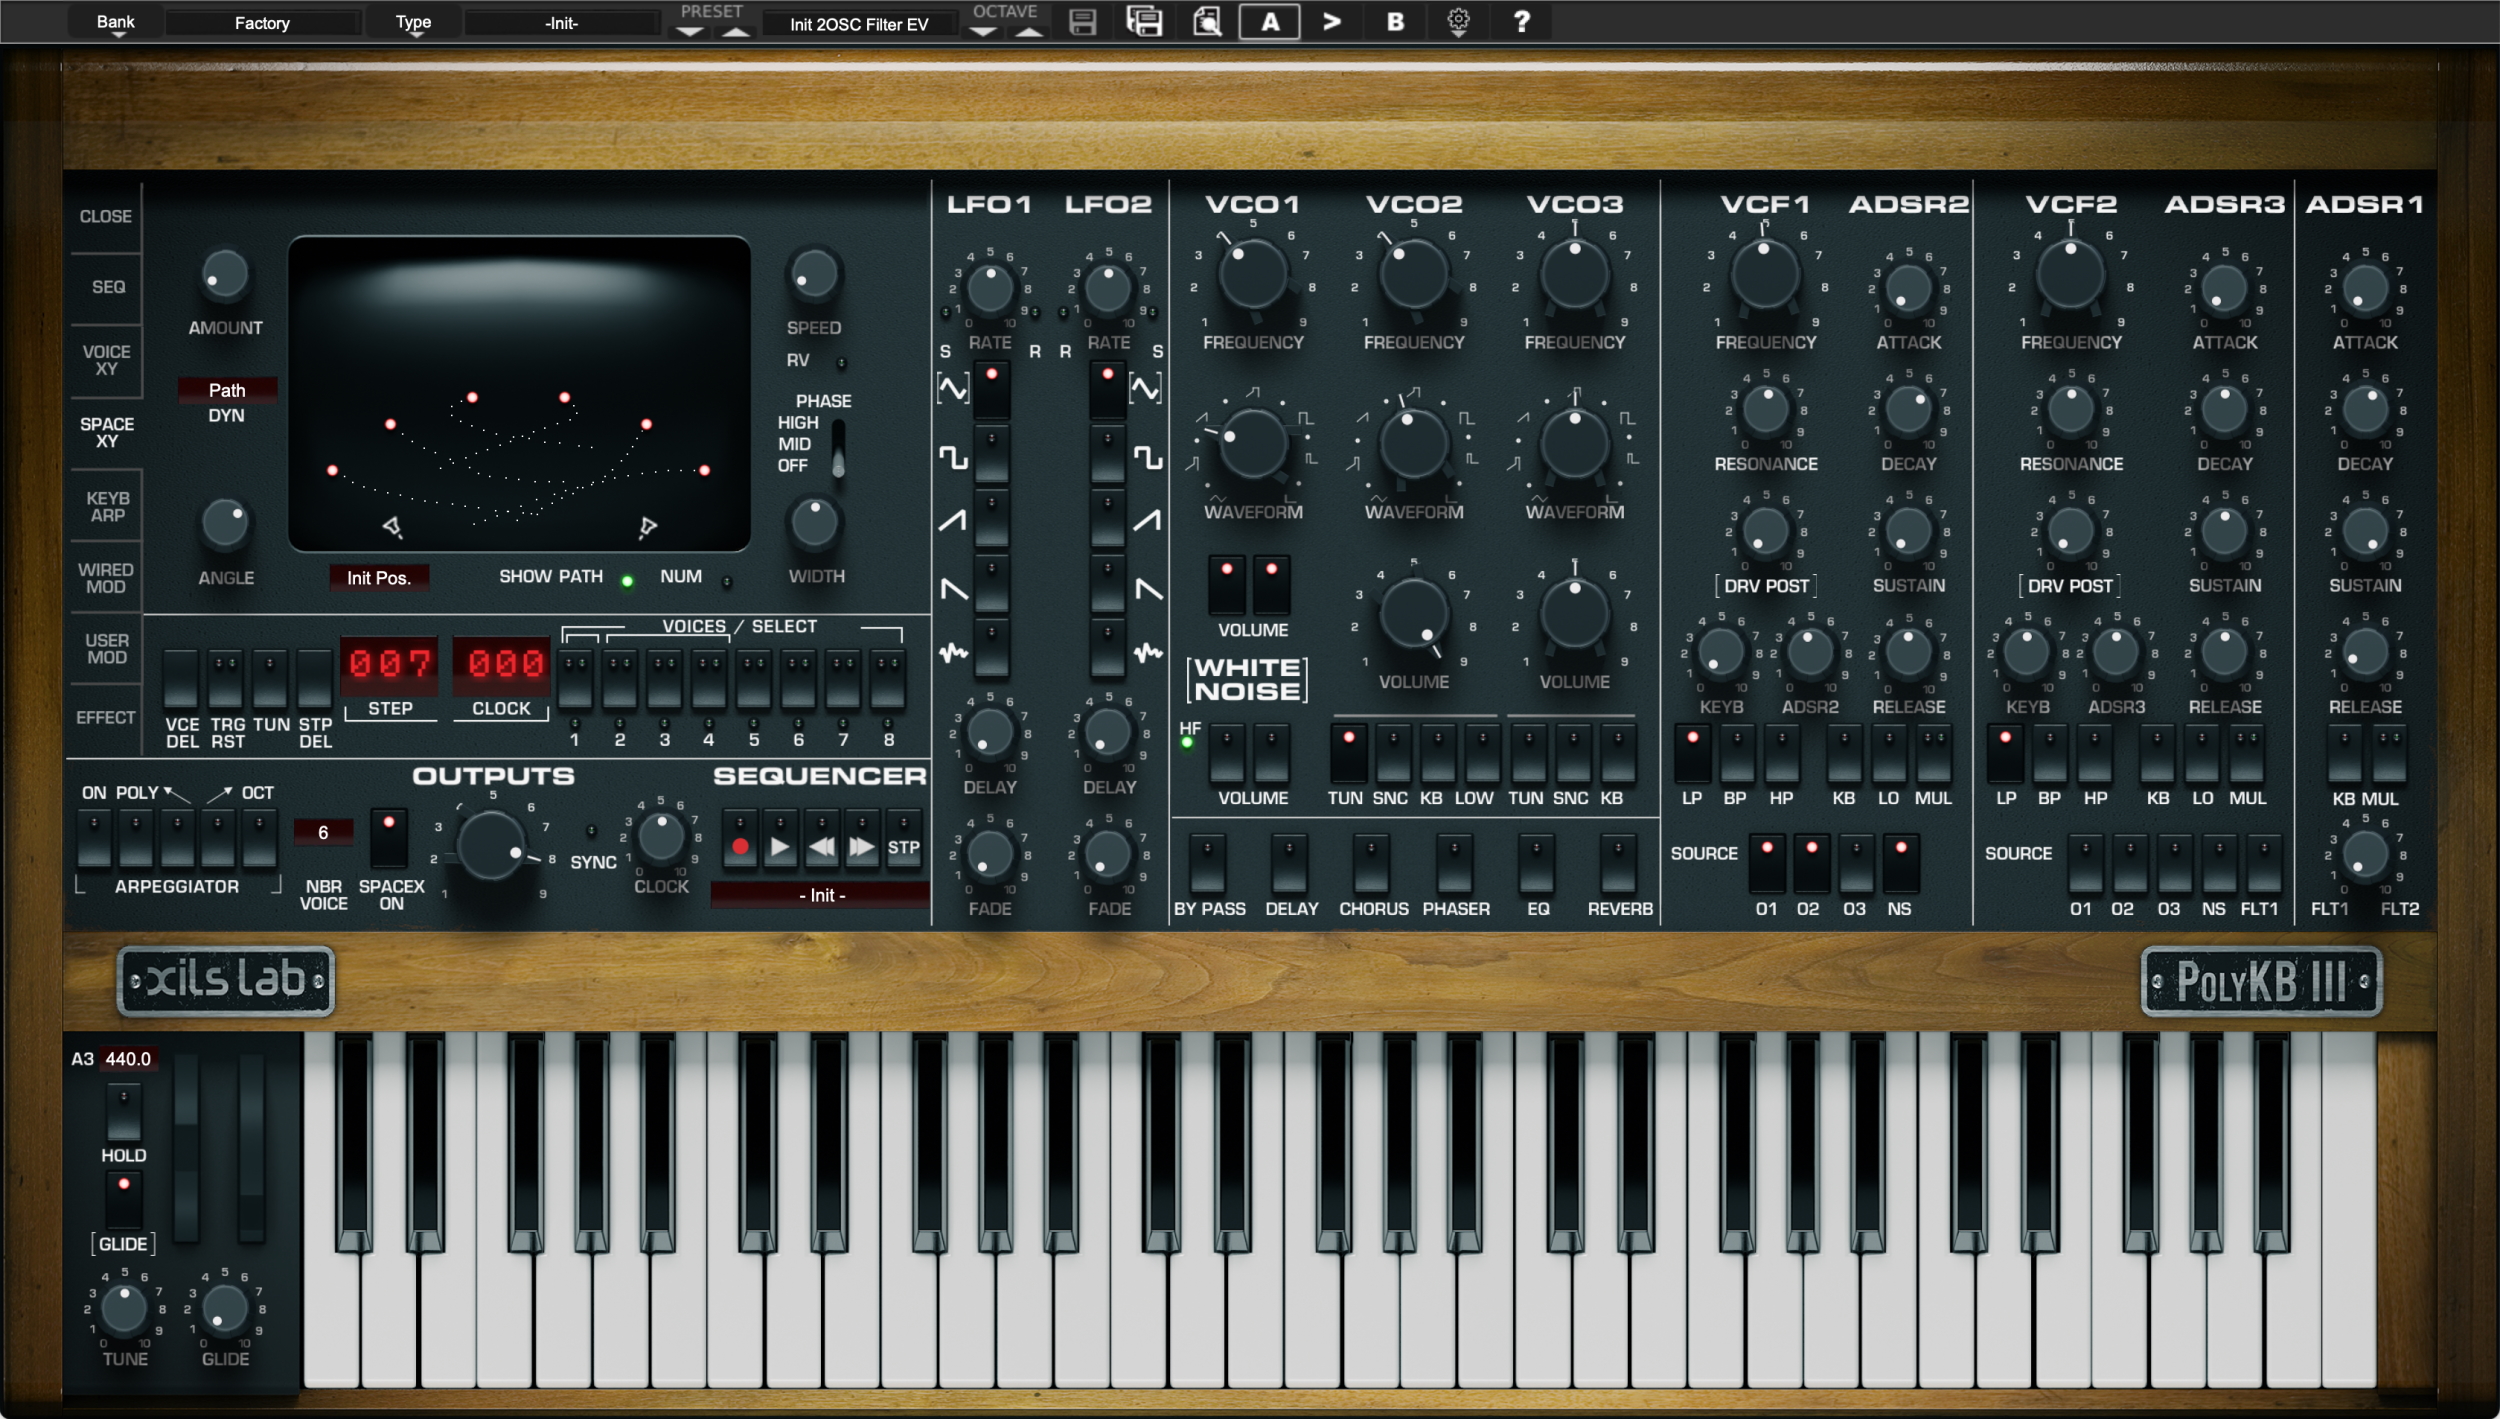
Task: Enable the REVERB effect switch
Action: [1618, 864]
